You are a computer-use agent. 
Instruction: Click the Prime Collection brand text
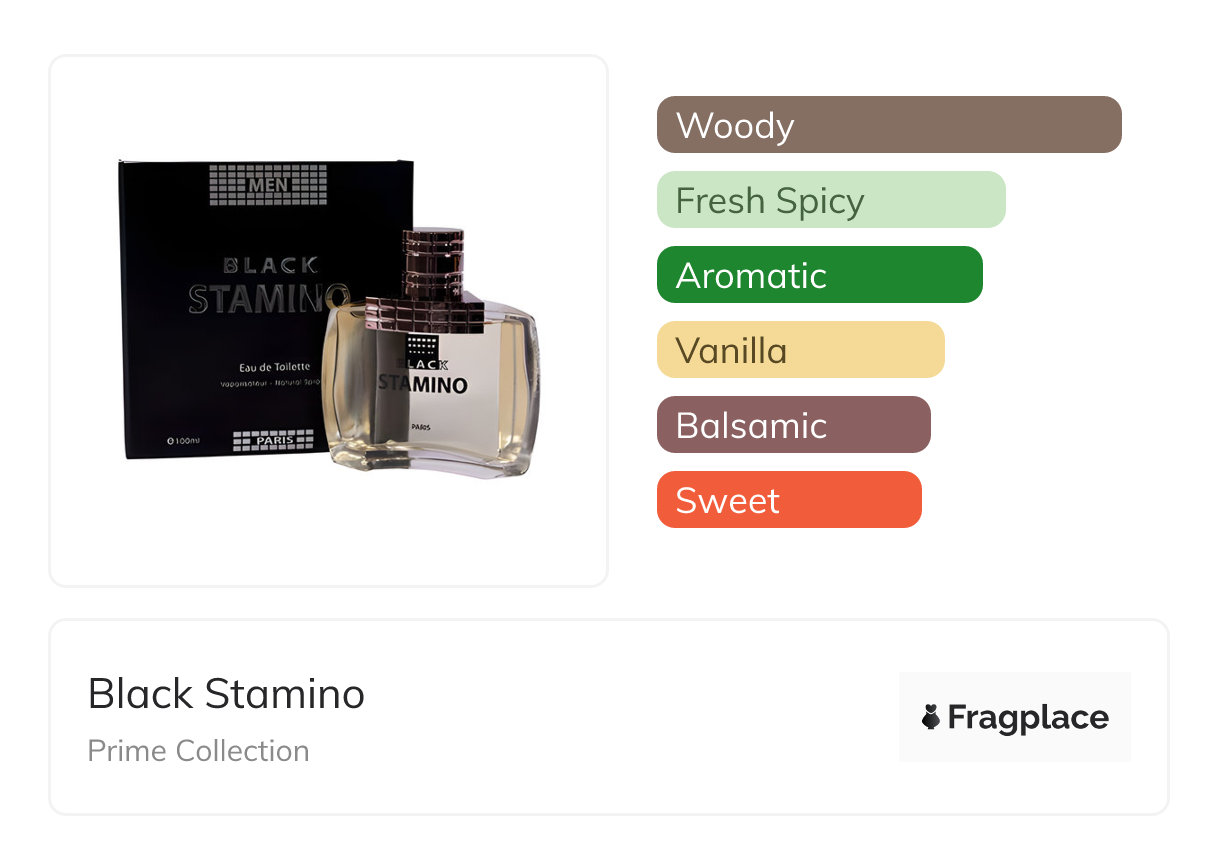(x=198, y=751)
